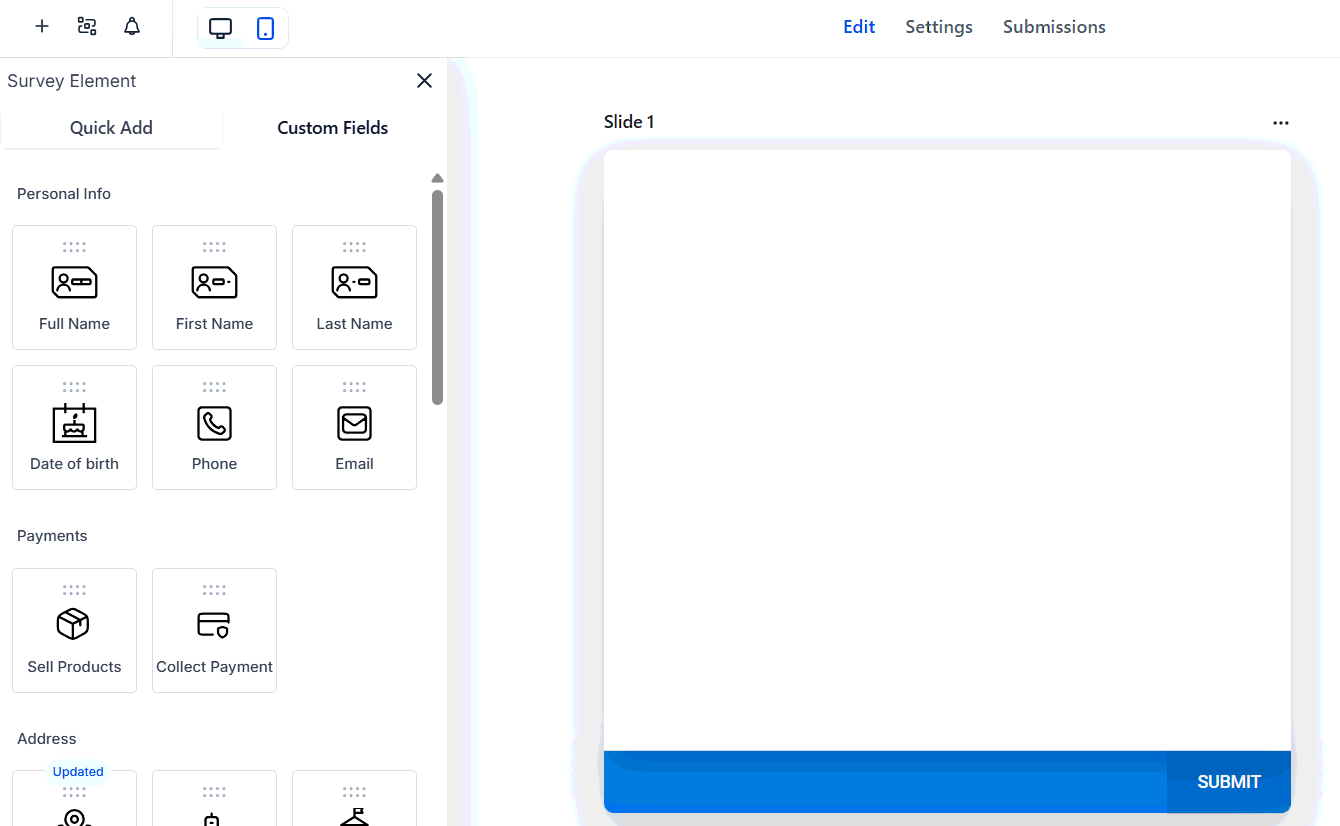
Task: Select the Sell Products payment element
Action: pyautogui.click(x=74, y=630)
